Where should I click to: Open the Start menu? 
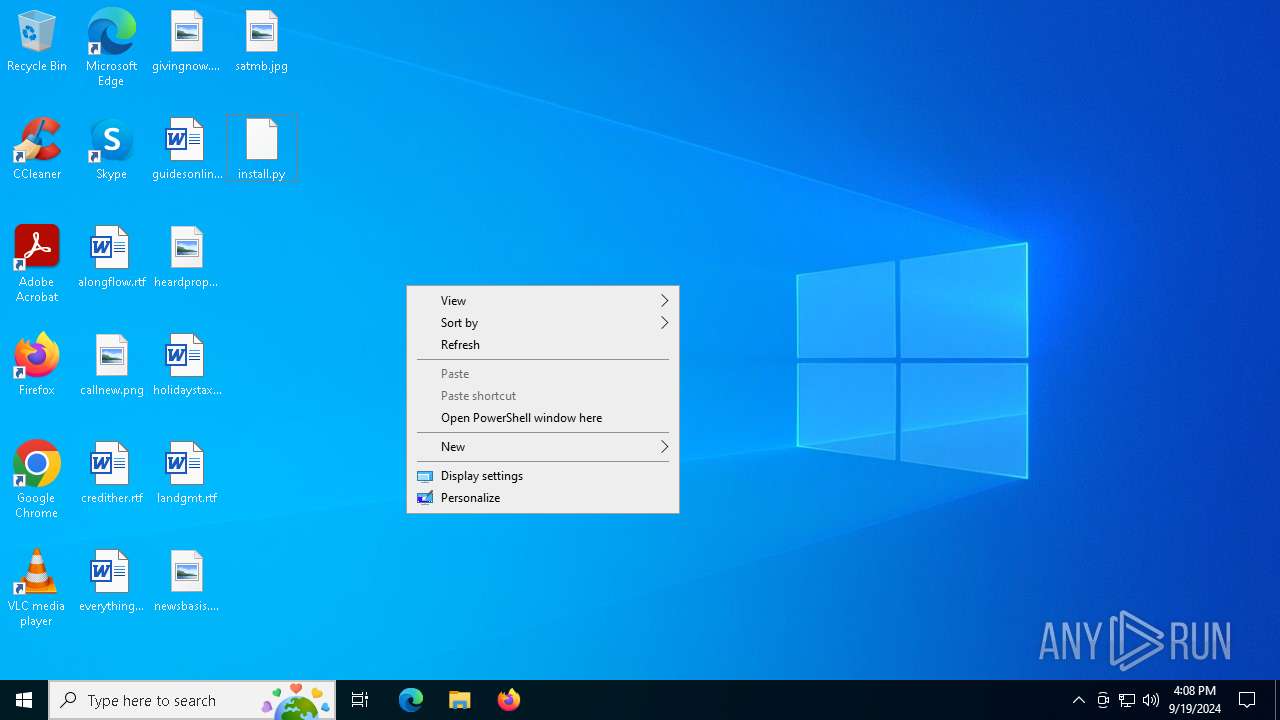24,700
